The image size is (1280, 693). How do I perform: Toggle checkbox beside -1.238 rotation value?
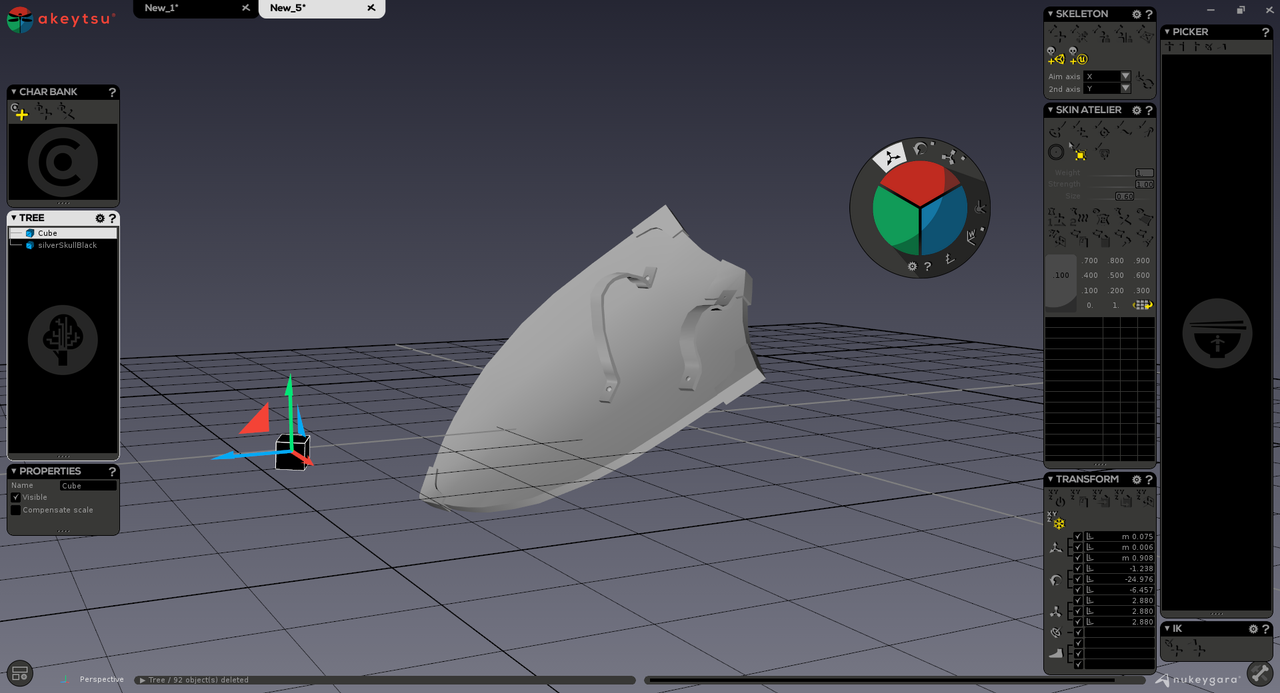point(1078,569)
